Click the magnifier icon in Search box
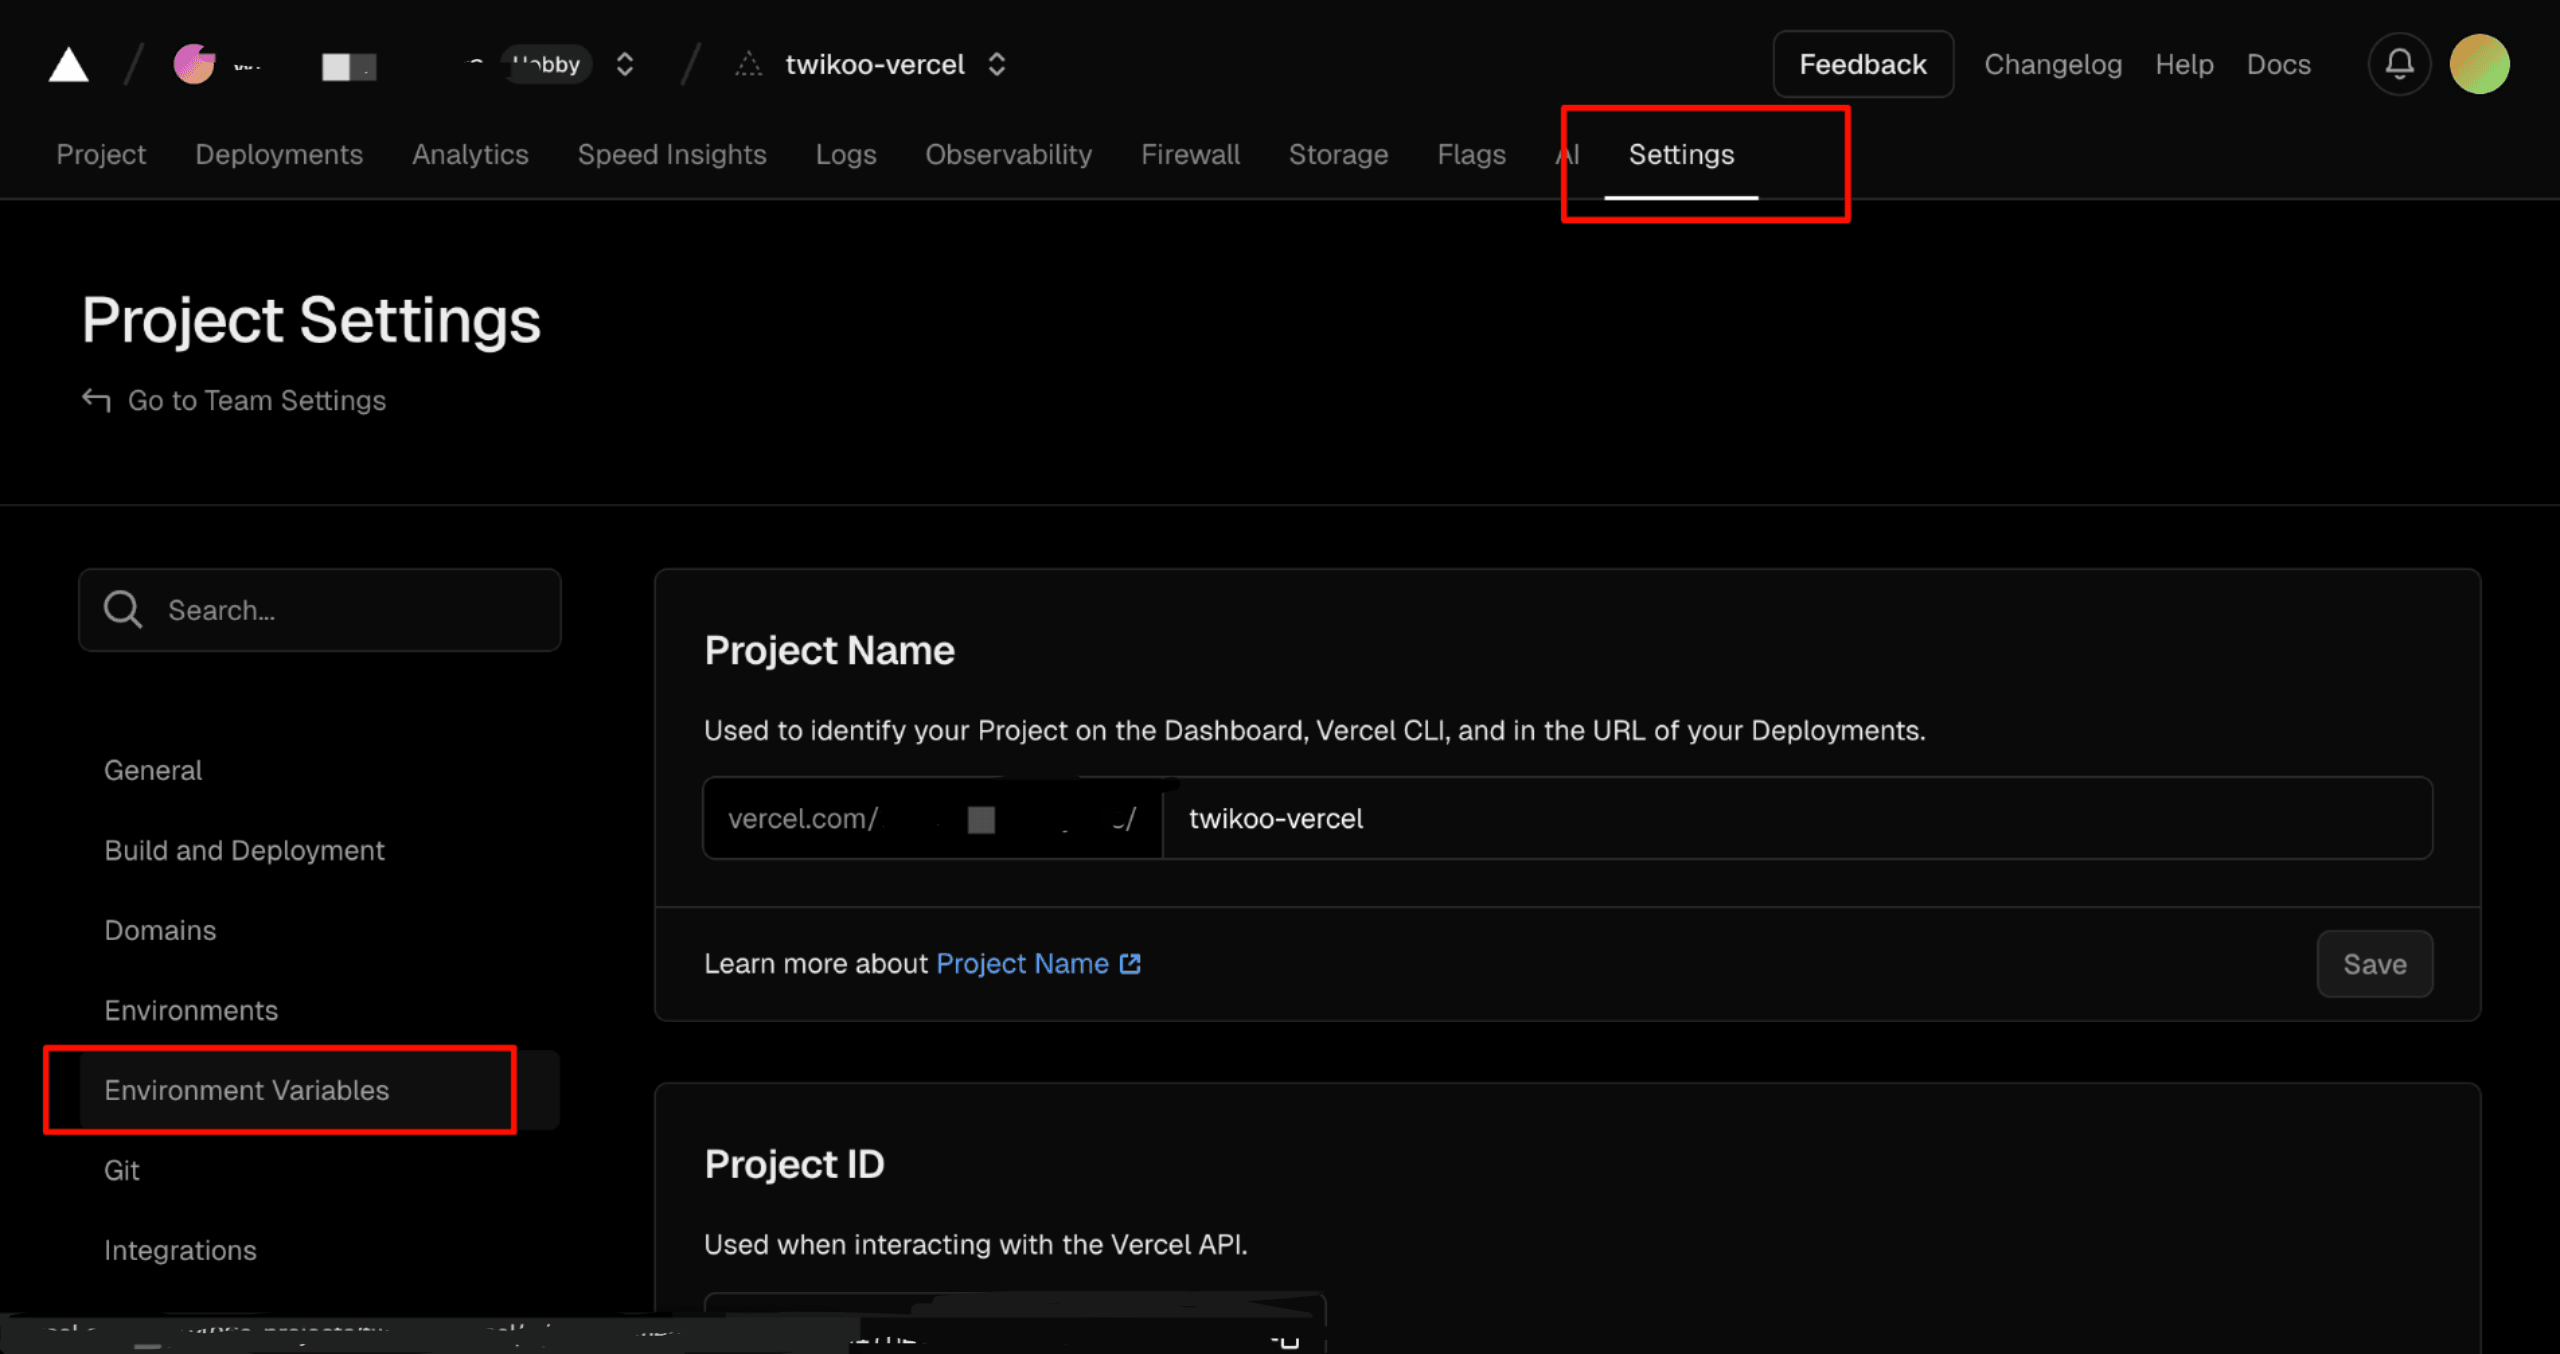This screenshot has width=2560, height=1354. tap(123, 609)
